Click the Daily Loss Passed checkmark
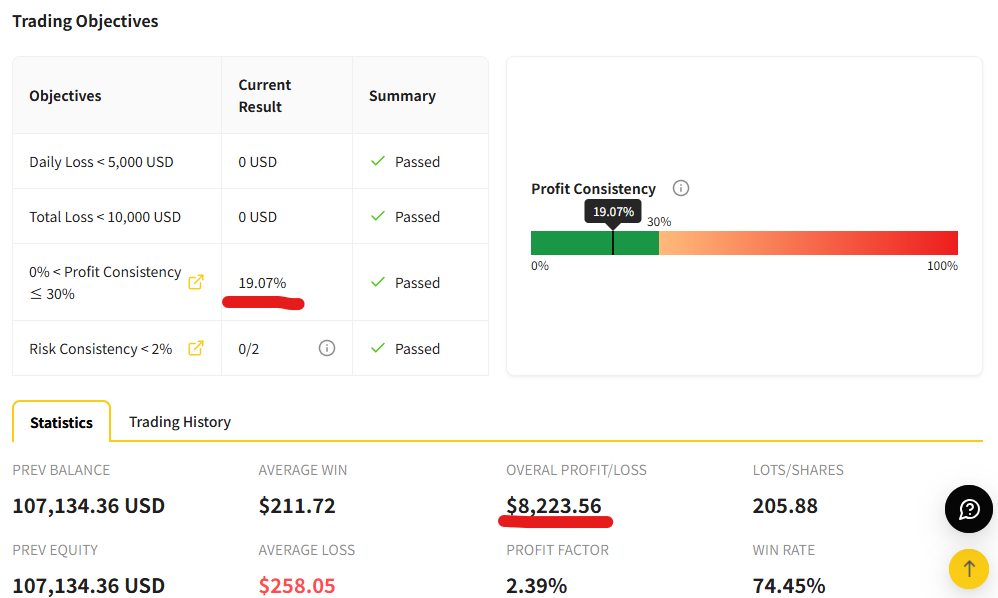This screenshot has height=598, width=998. (378, 161)
